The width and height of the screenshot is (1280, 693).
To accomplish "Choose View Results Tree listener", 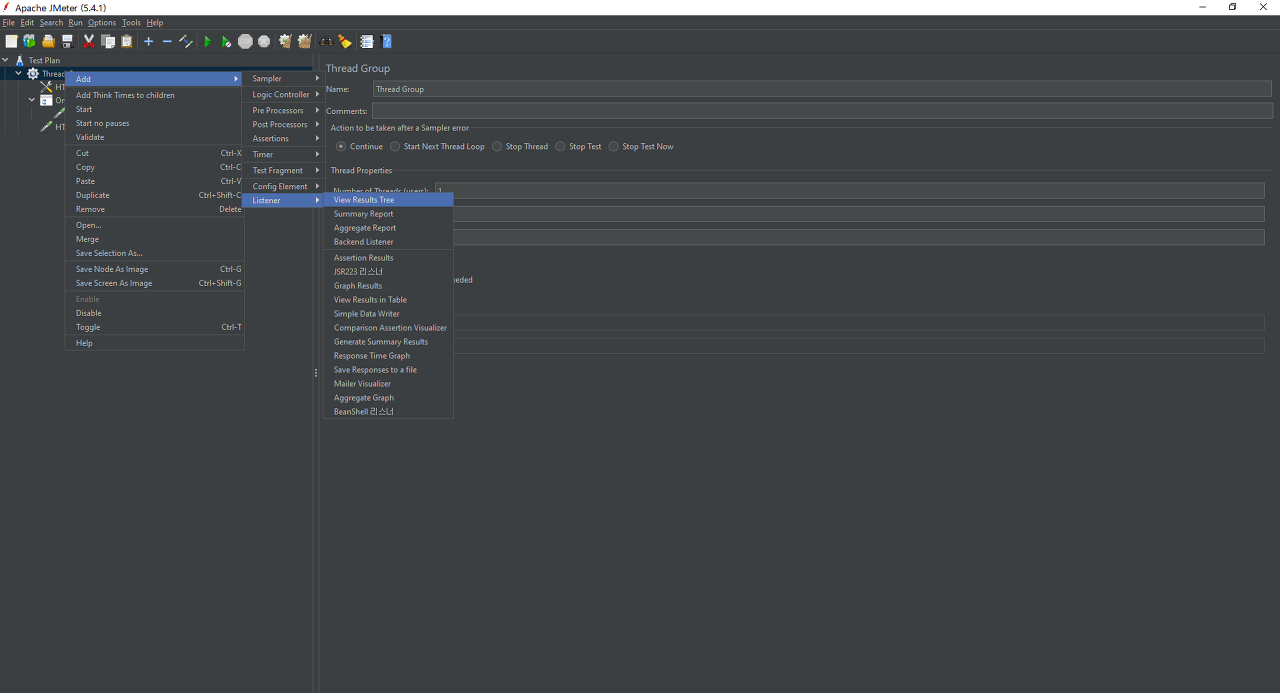I will pyautogui.click(x=388, y=200).
